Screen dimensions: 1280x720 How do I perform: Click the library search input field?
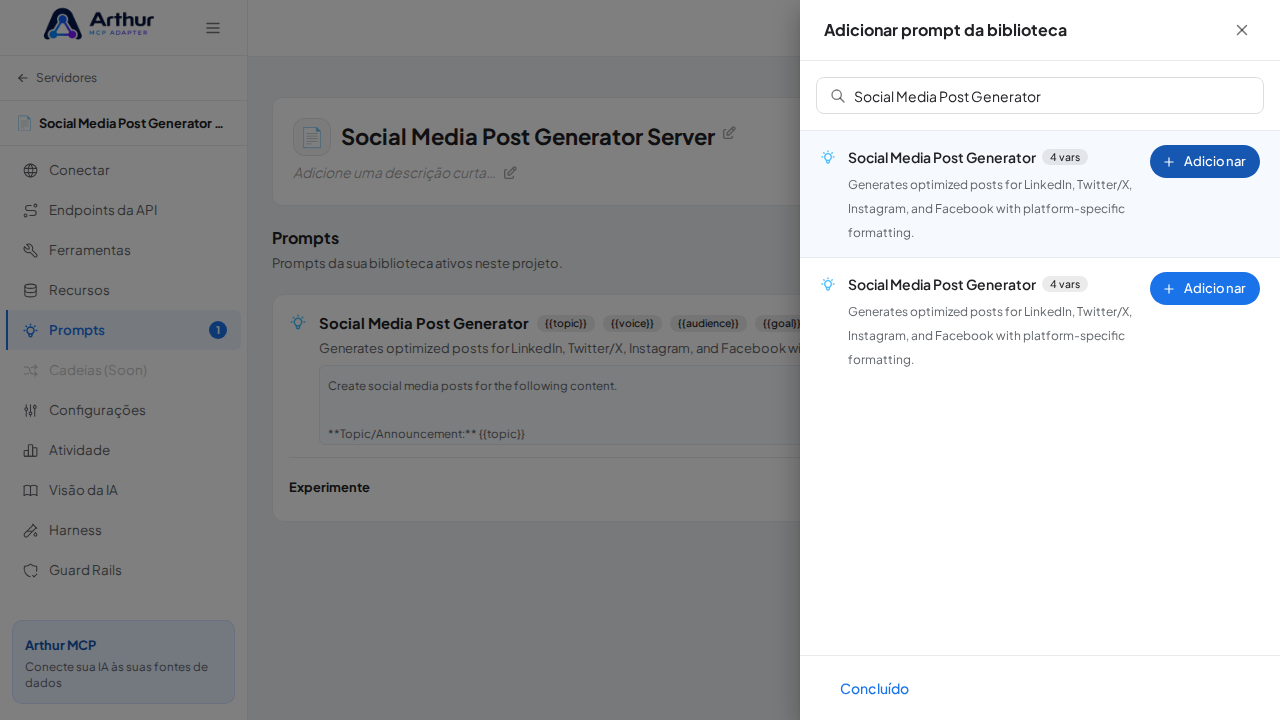[1040, 96]
